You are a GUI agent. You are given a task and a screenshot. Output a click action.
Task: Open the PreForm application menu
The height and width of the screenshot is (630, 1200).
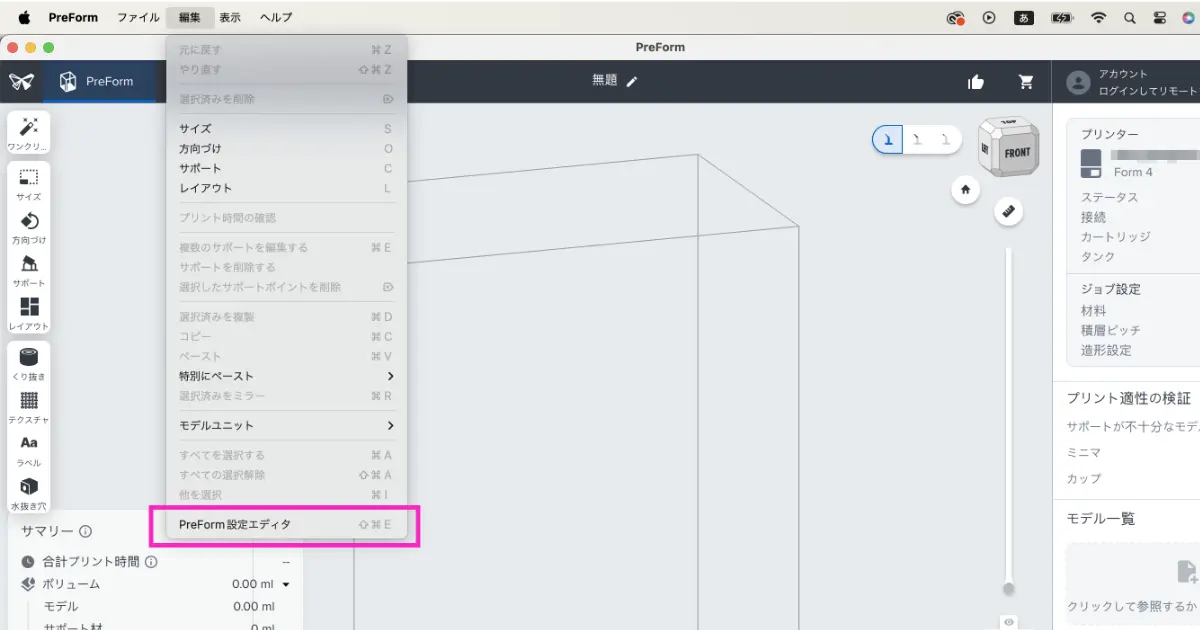pos(73,17)
